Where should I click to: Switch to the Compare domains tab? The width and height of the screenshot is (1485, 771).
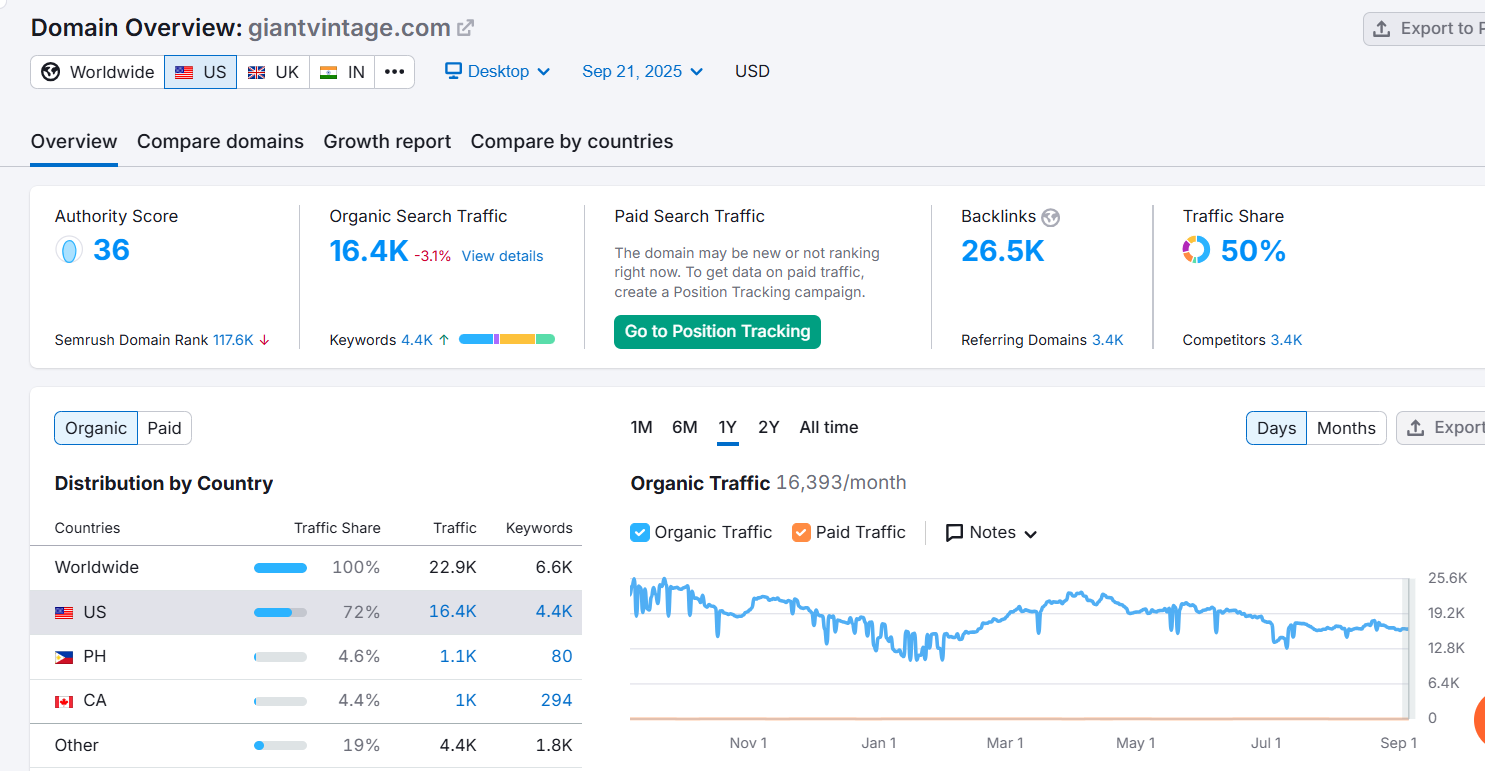220,142
